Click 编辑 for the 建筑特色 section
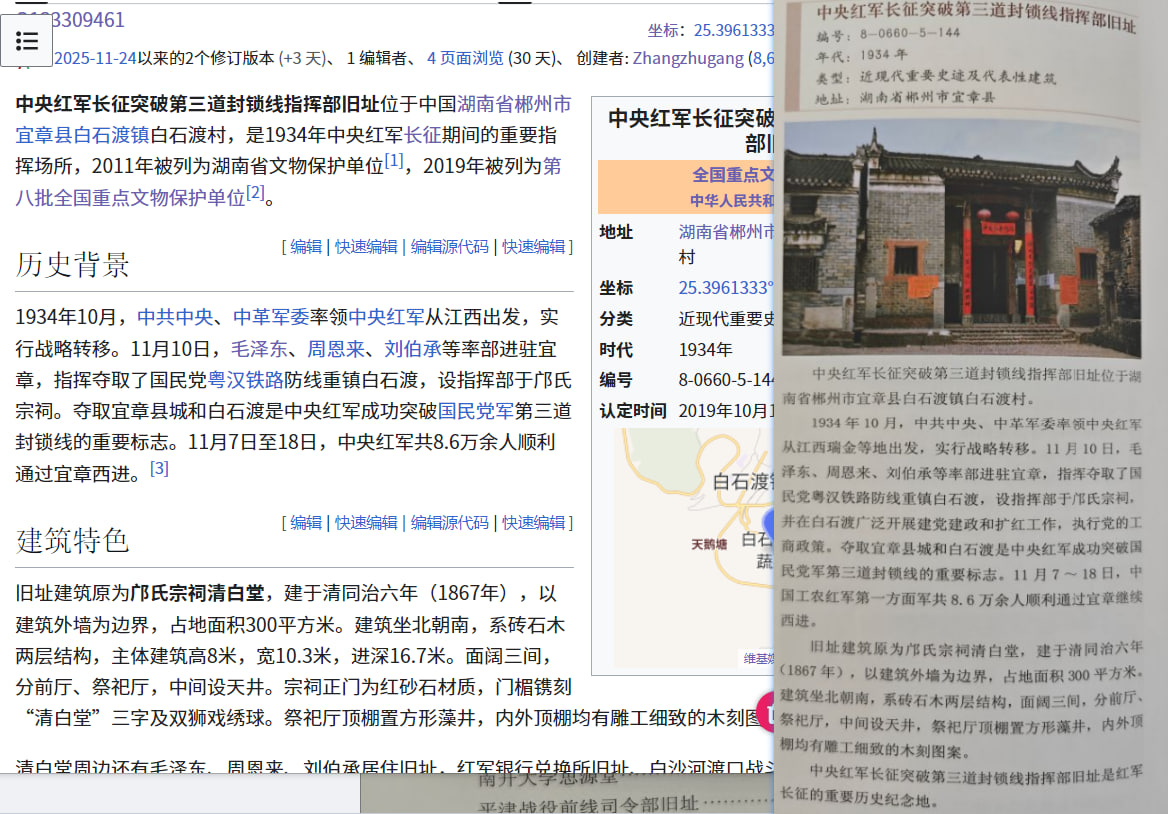1168x814 pixels. coord(306,522)
